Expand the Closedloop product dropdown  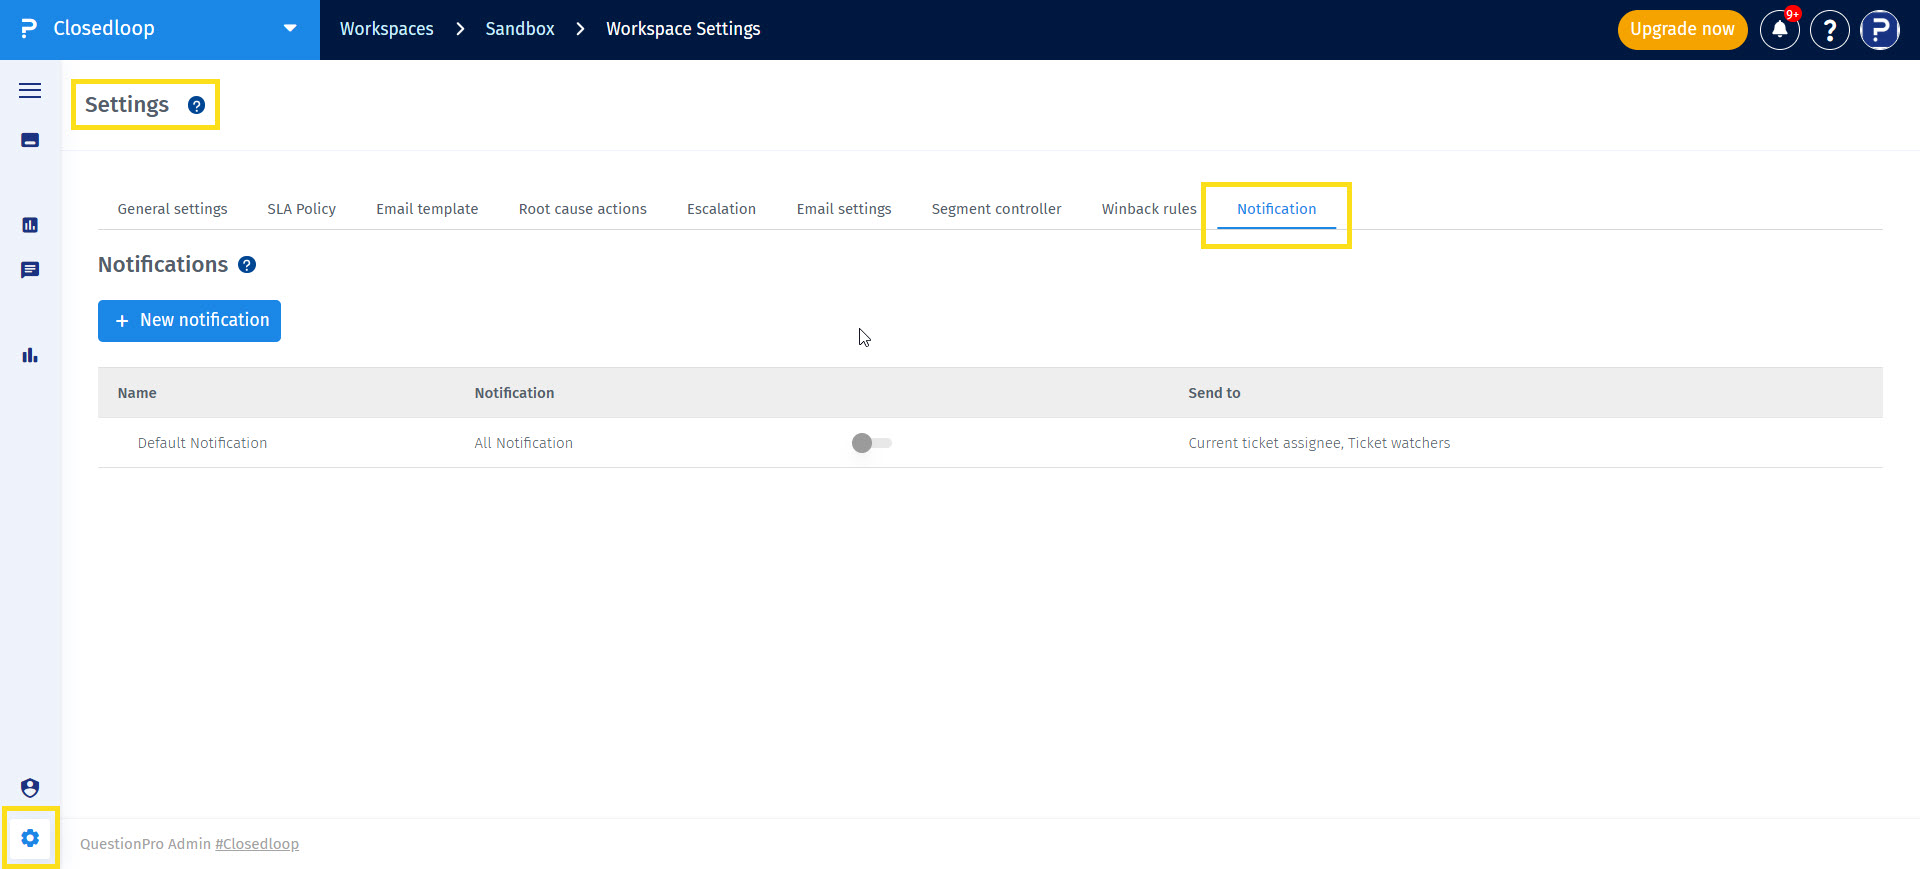pyautogui.click(x=290, y=29)
